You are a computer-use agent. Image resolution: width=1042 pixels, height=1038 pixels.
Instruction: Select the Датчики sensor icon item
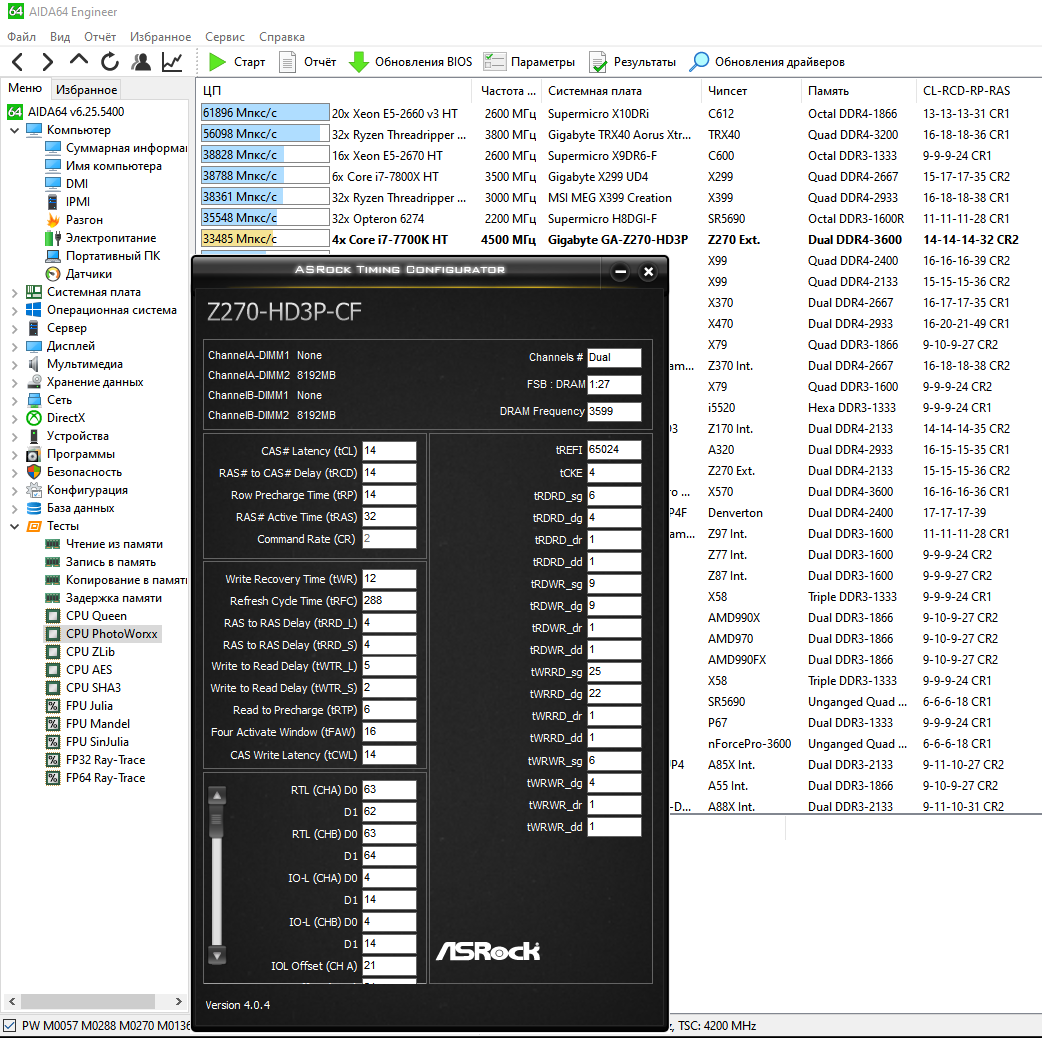pos(78,273)
